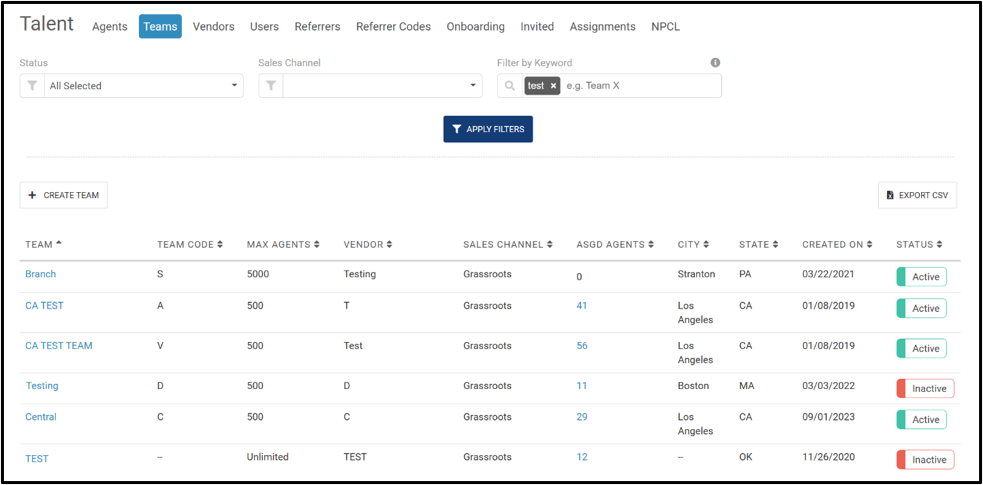Click the '03/22/2021' created date

(x=828, y=274)
